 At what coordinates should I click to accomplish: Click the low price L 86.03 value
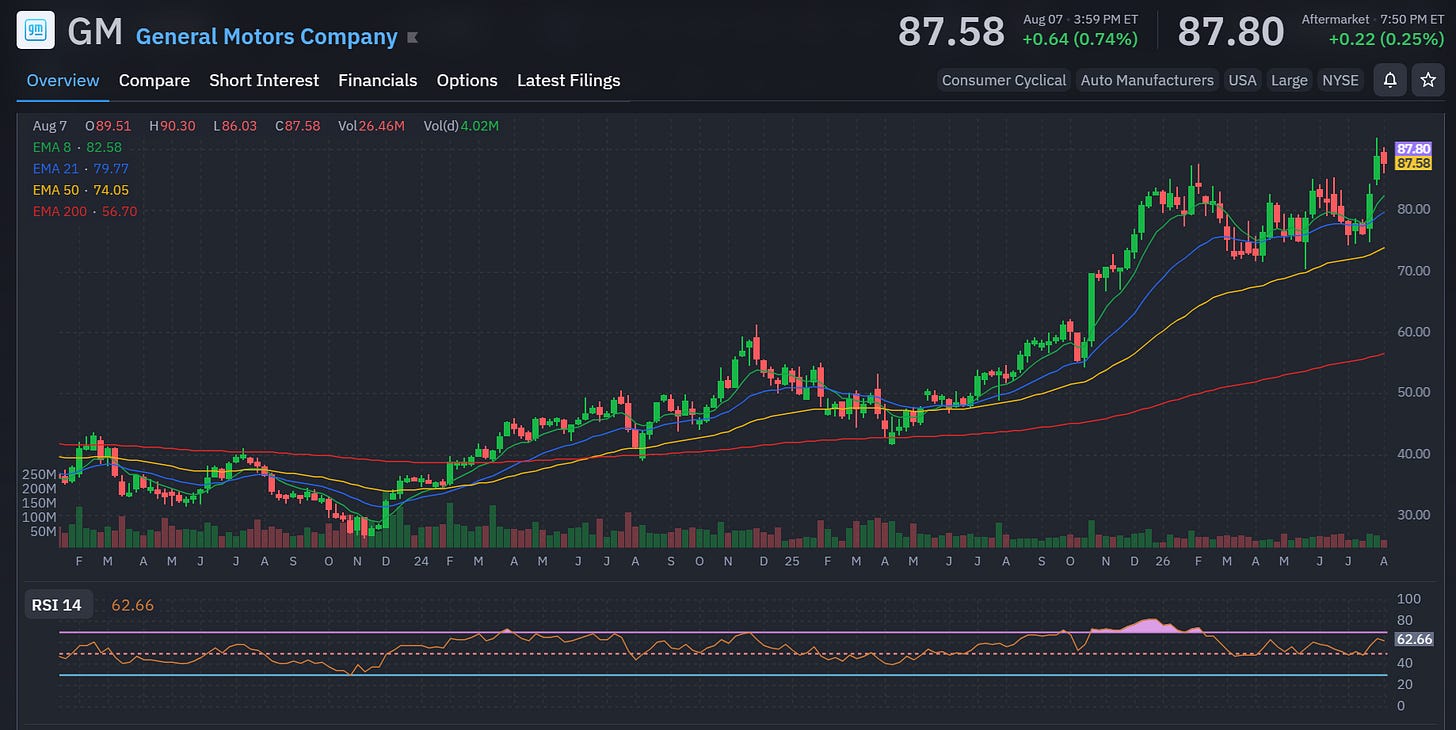(235, 126)
